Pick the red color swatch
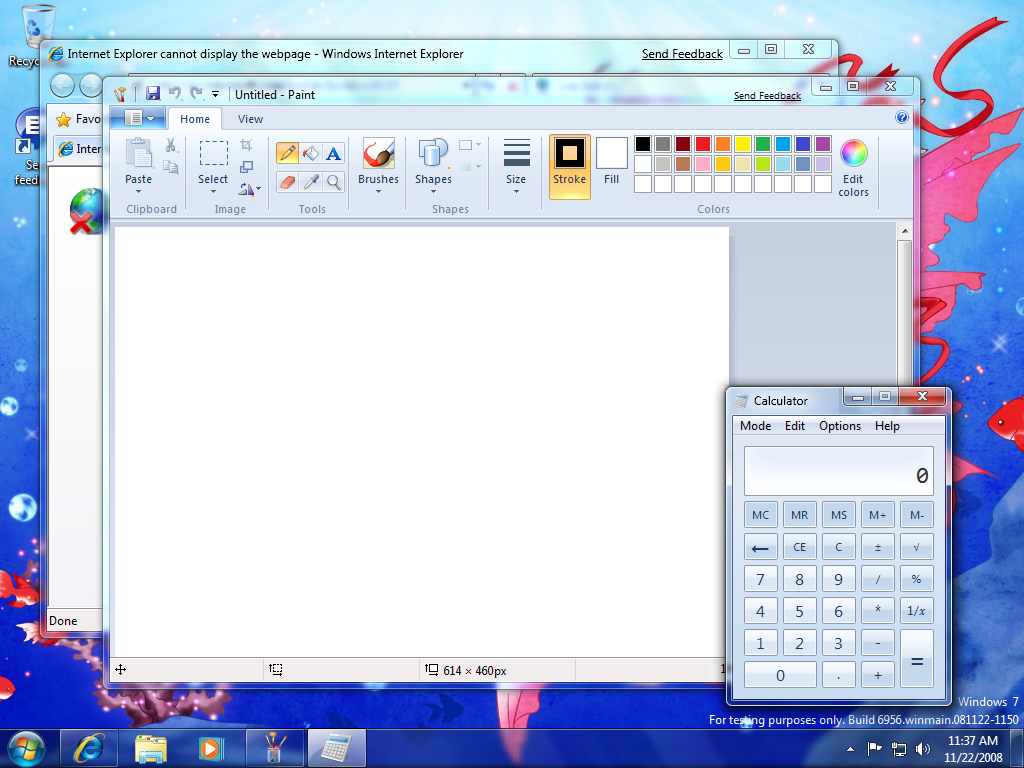The height and width of the screenshot is (768, 1024). pos(703,144)
